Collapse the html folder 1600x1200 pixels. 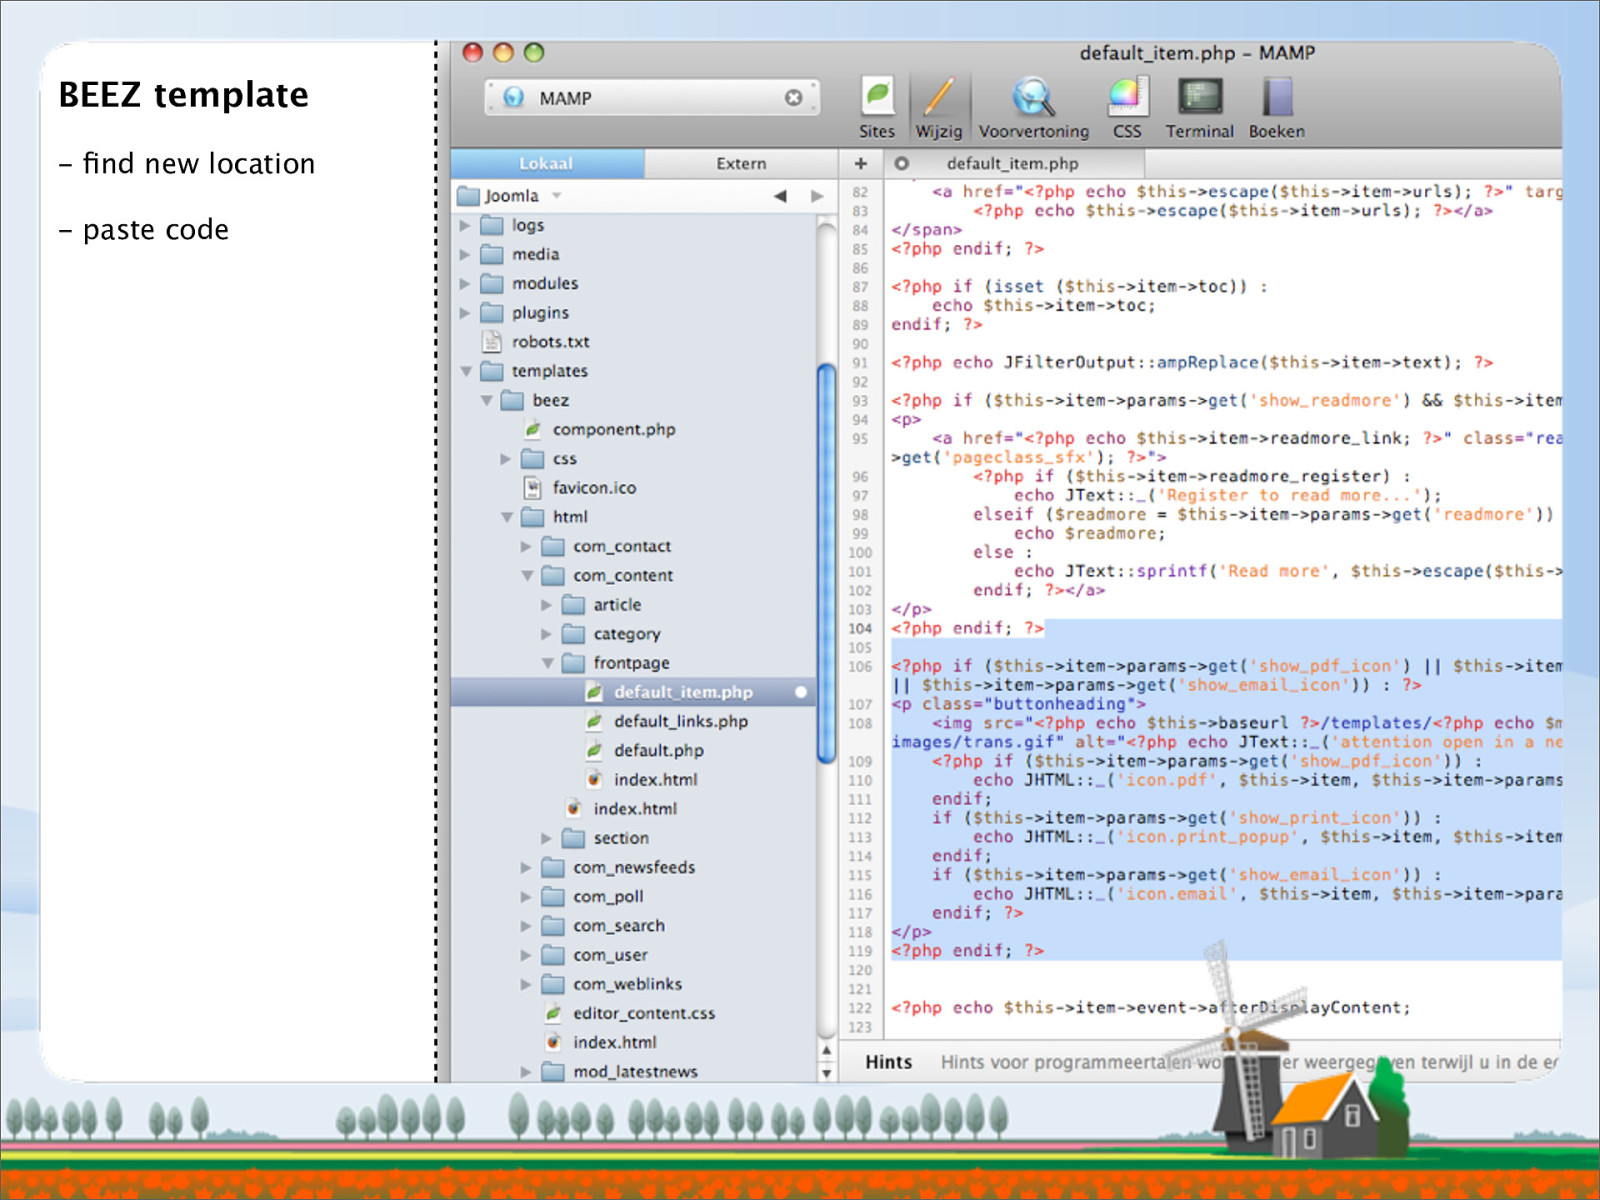pos(507,517)
